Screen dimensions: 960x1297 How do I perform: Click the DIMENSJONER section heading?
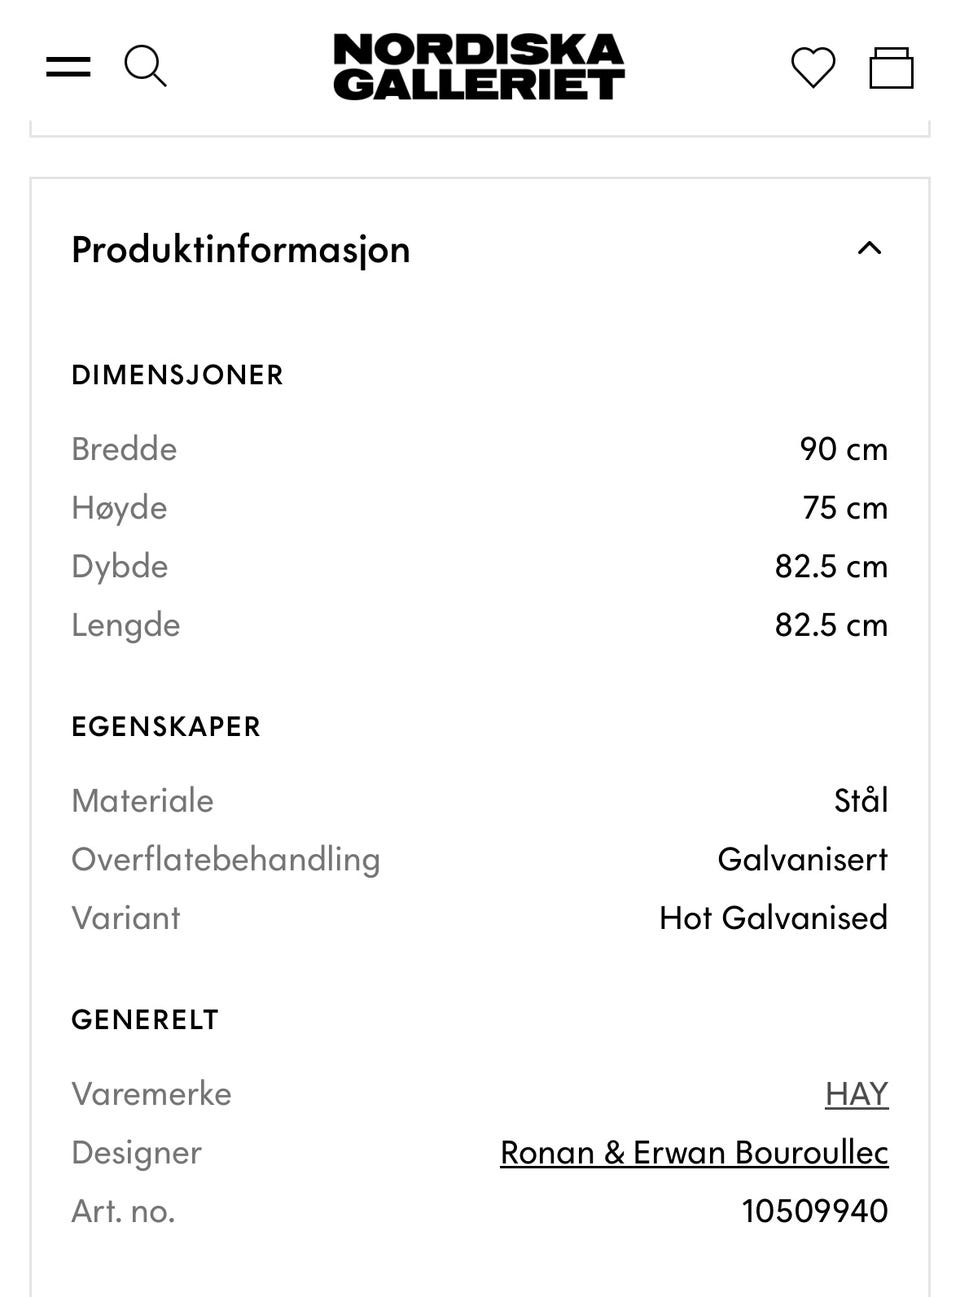click(x=178, y=375)
